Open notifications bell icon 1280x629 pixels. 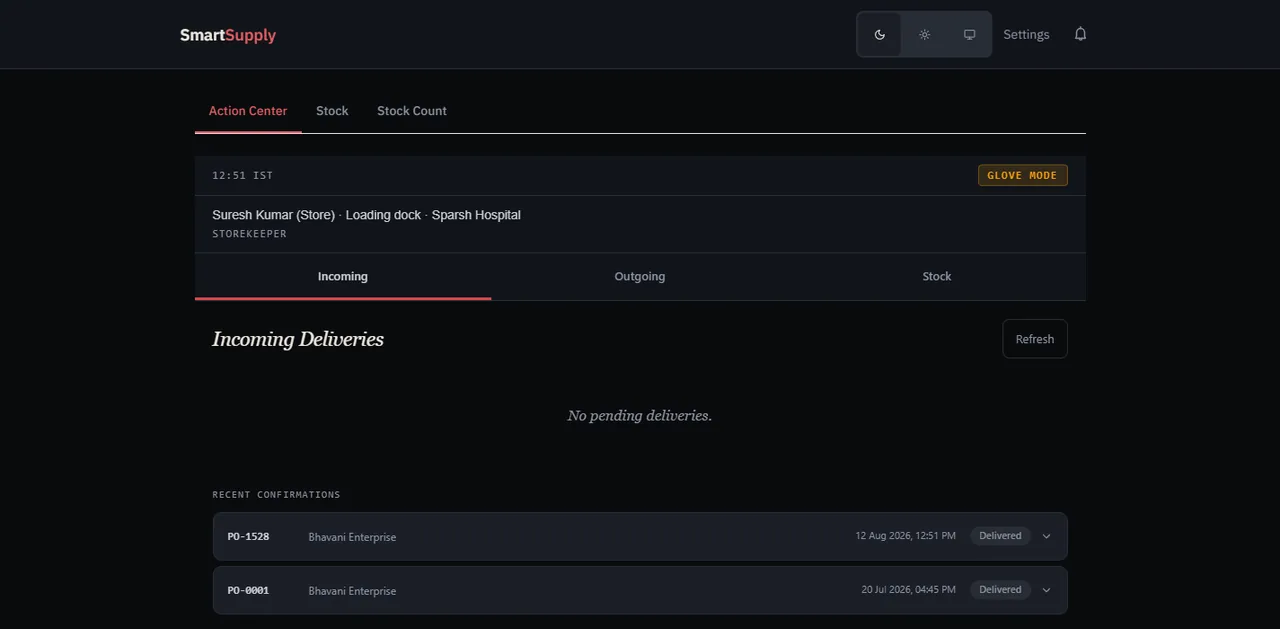pos(1080,34)
